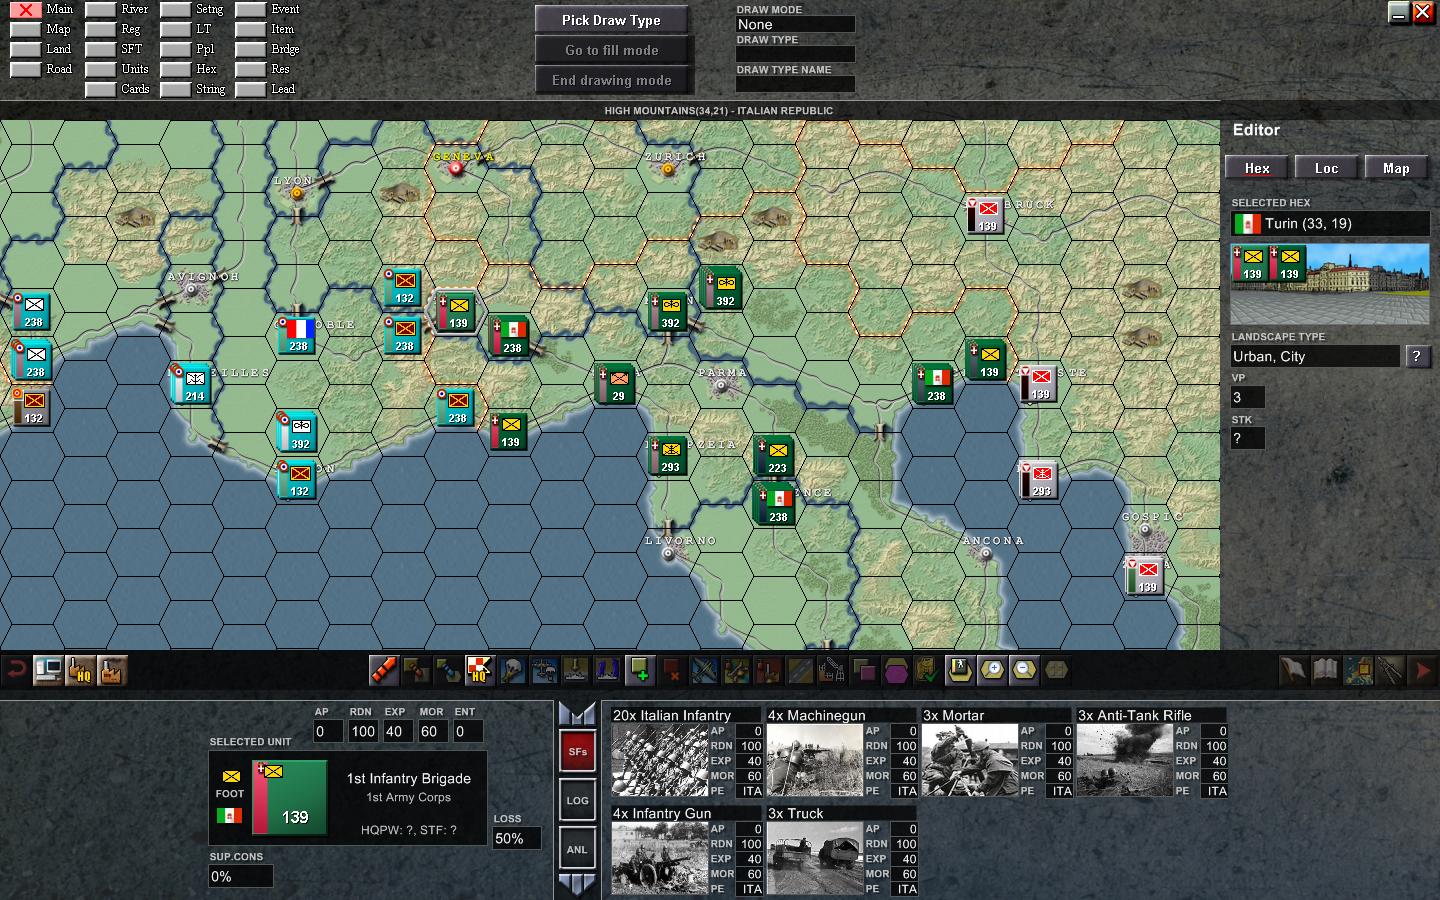
Task: Select the unit 139 counter at Bruck
Action: (986, 214)
